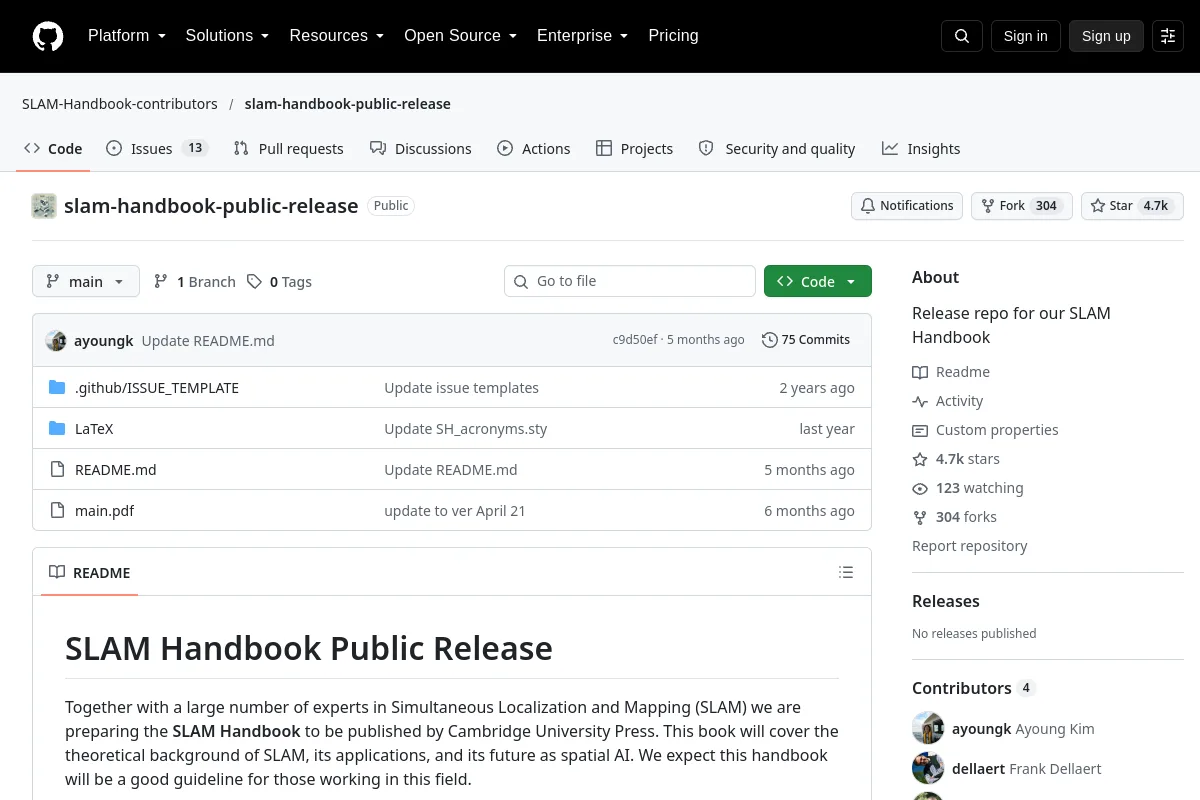
Task: Click commit hash c9d50ef
Action: [635, 340]
